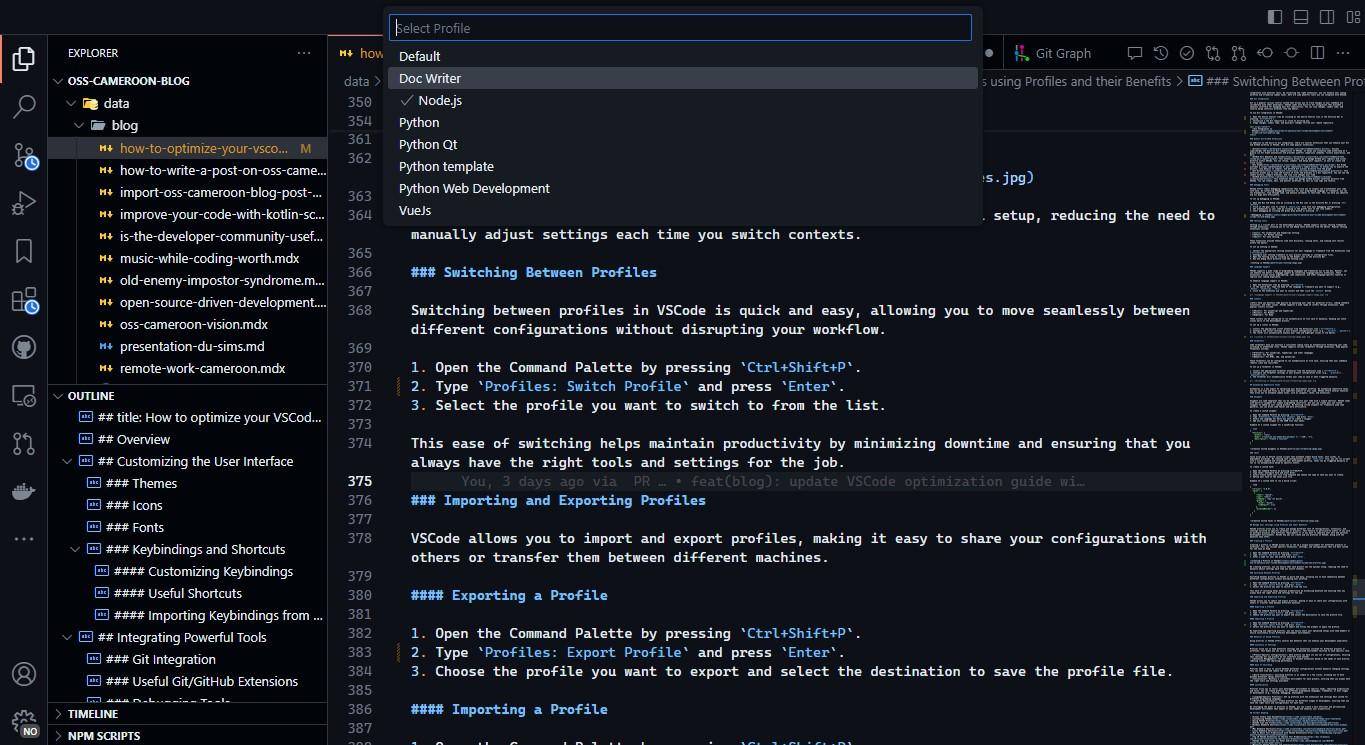Open remote-work-cameroon.mdx file
This screenshot has height=745, width=1365.
click(188, 368)
